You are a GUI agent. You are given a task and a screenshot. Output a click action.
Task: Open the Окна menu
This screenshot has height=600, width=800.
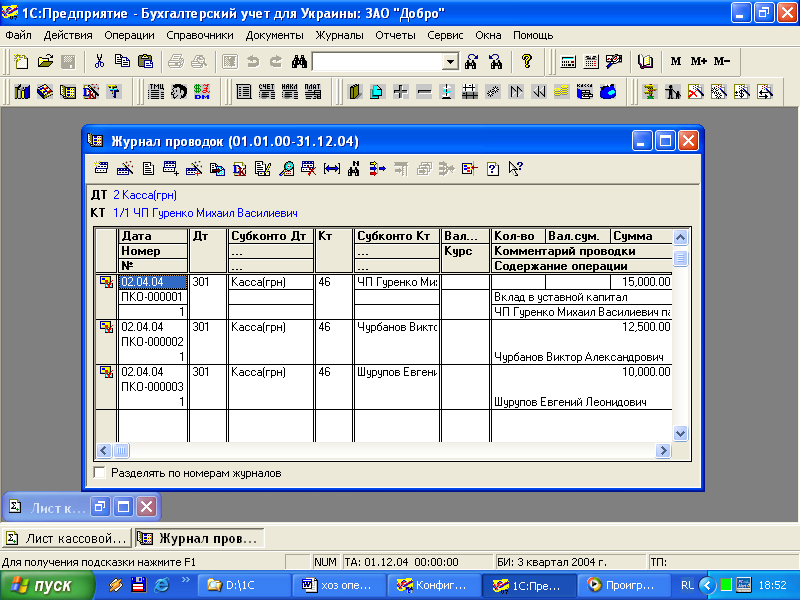(x=488, y=35)
